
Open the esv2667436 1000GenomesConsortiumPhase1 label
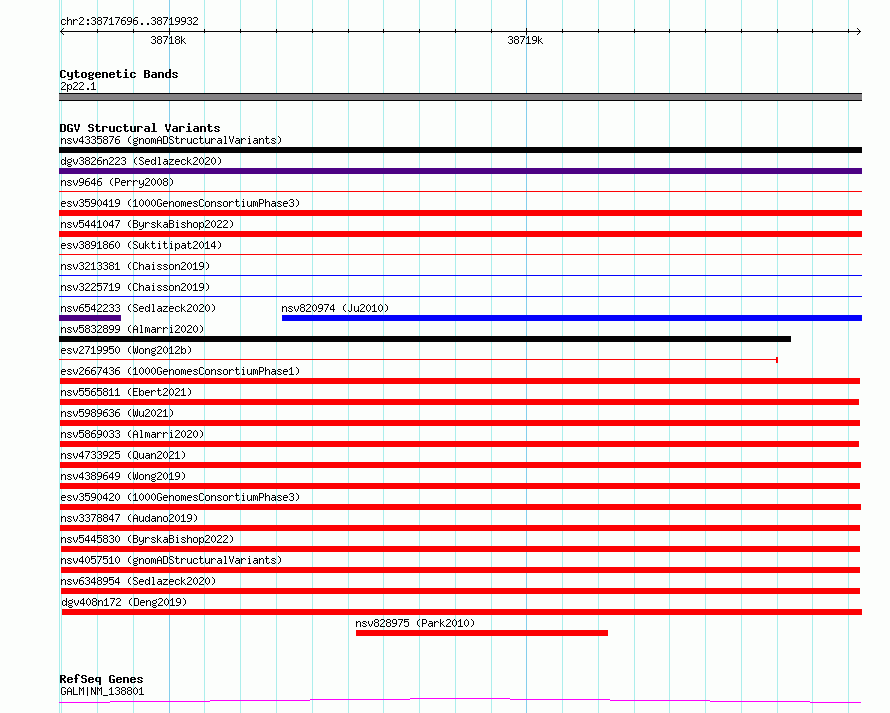(180, 371)
